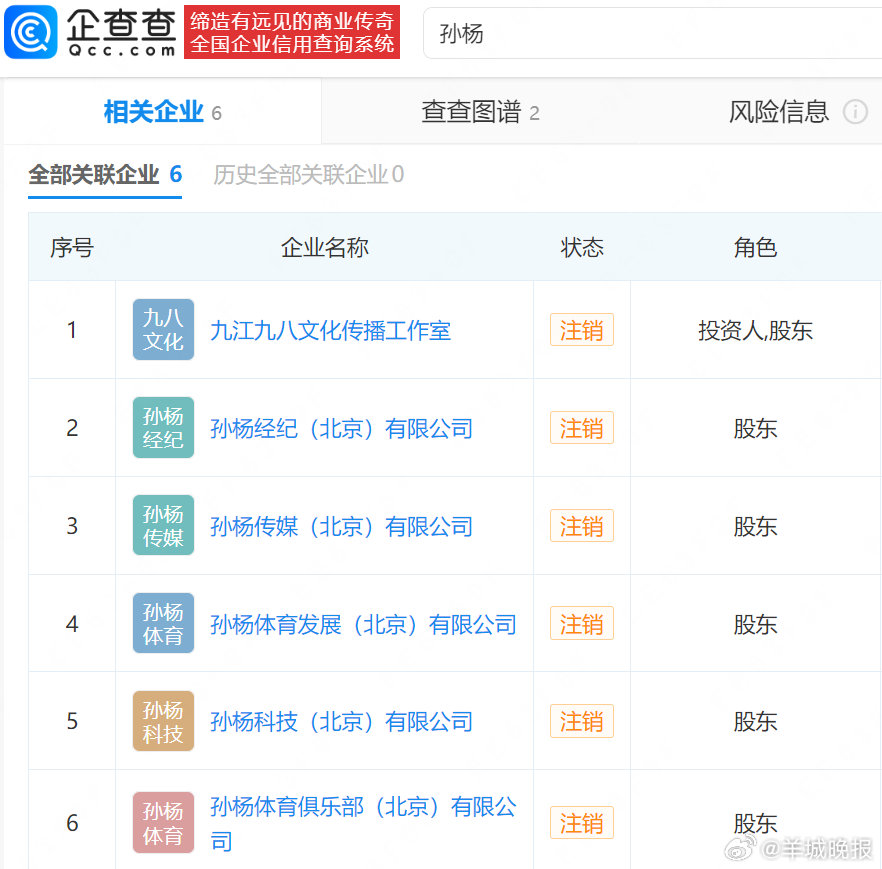Click the 企查查 Qcc.com wordmark
The height and width of the screenshot is (869, 882).
tap(122, 33)
